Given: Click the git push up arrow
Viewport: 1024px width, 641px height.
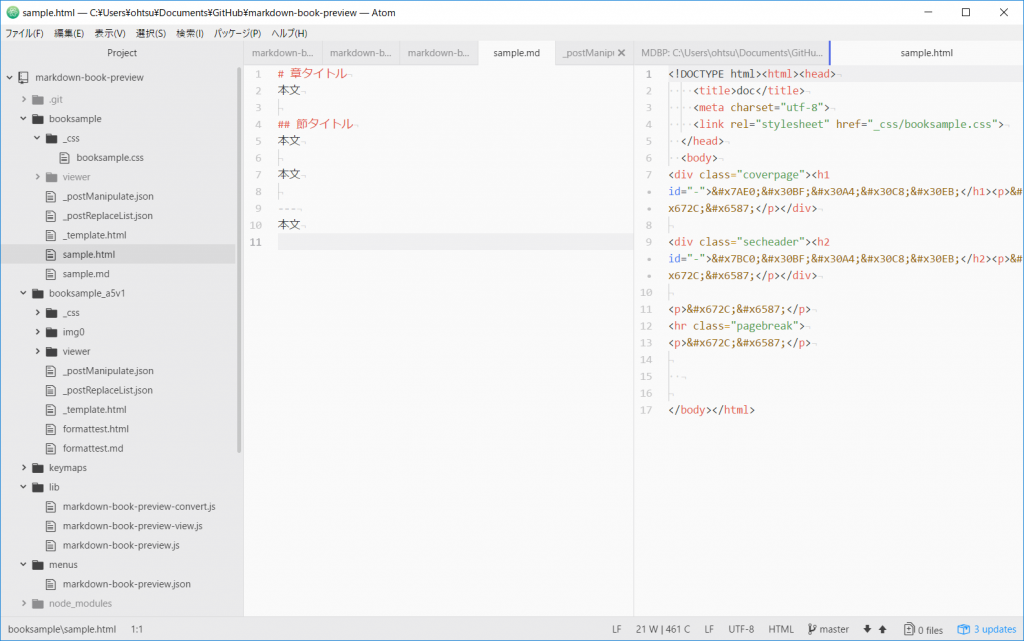Looking at the screenshot, I should [882, 629].
